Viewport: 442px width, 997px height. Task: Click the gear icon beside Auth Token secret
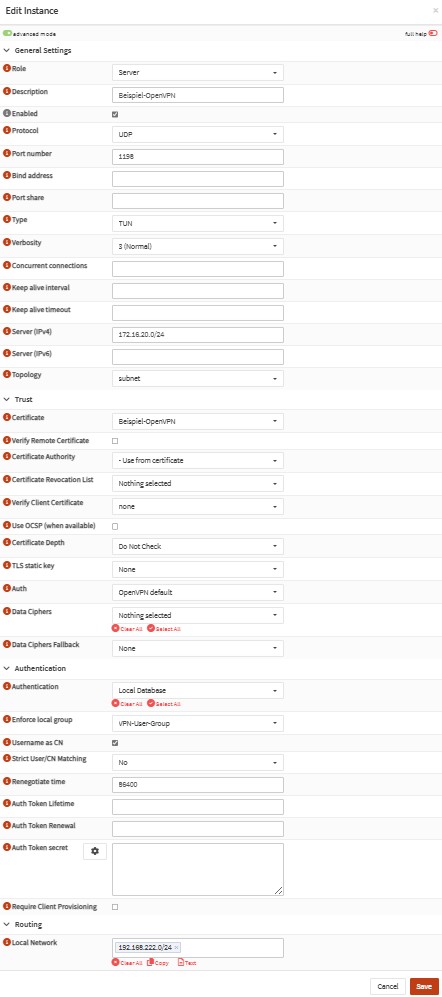pyautogui.click(x=95, y=851)
